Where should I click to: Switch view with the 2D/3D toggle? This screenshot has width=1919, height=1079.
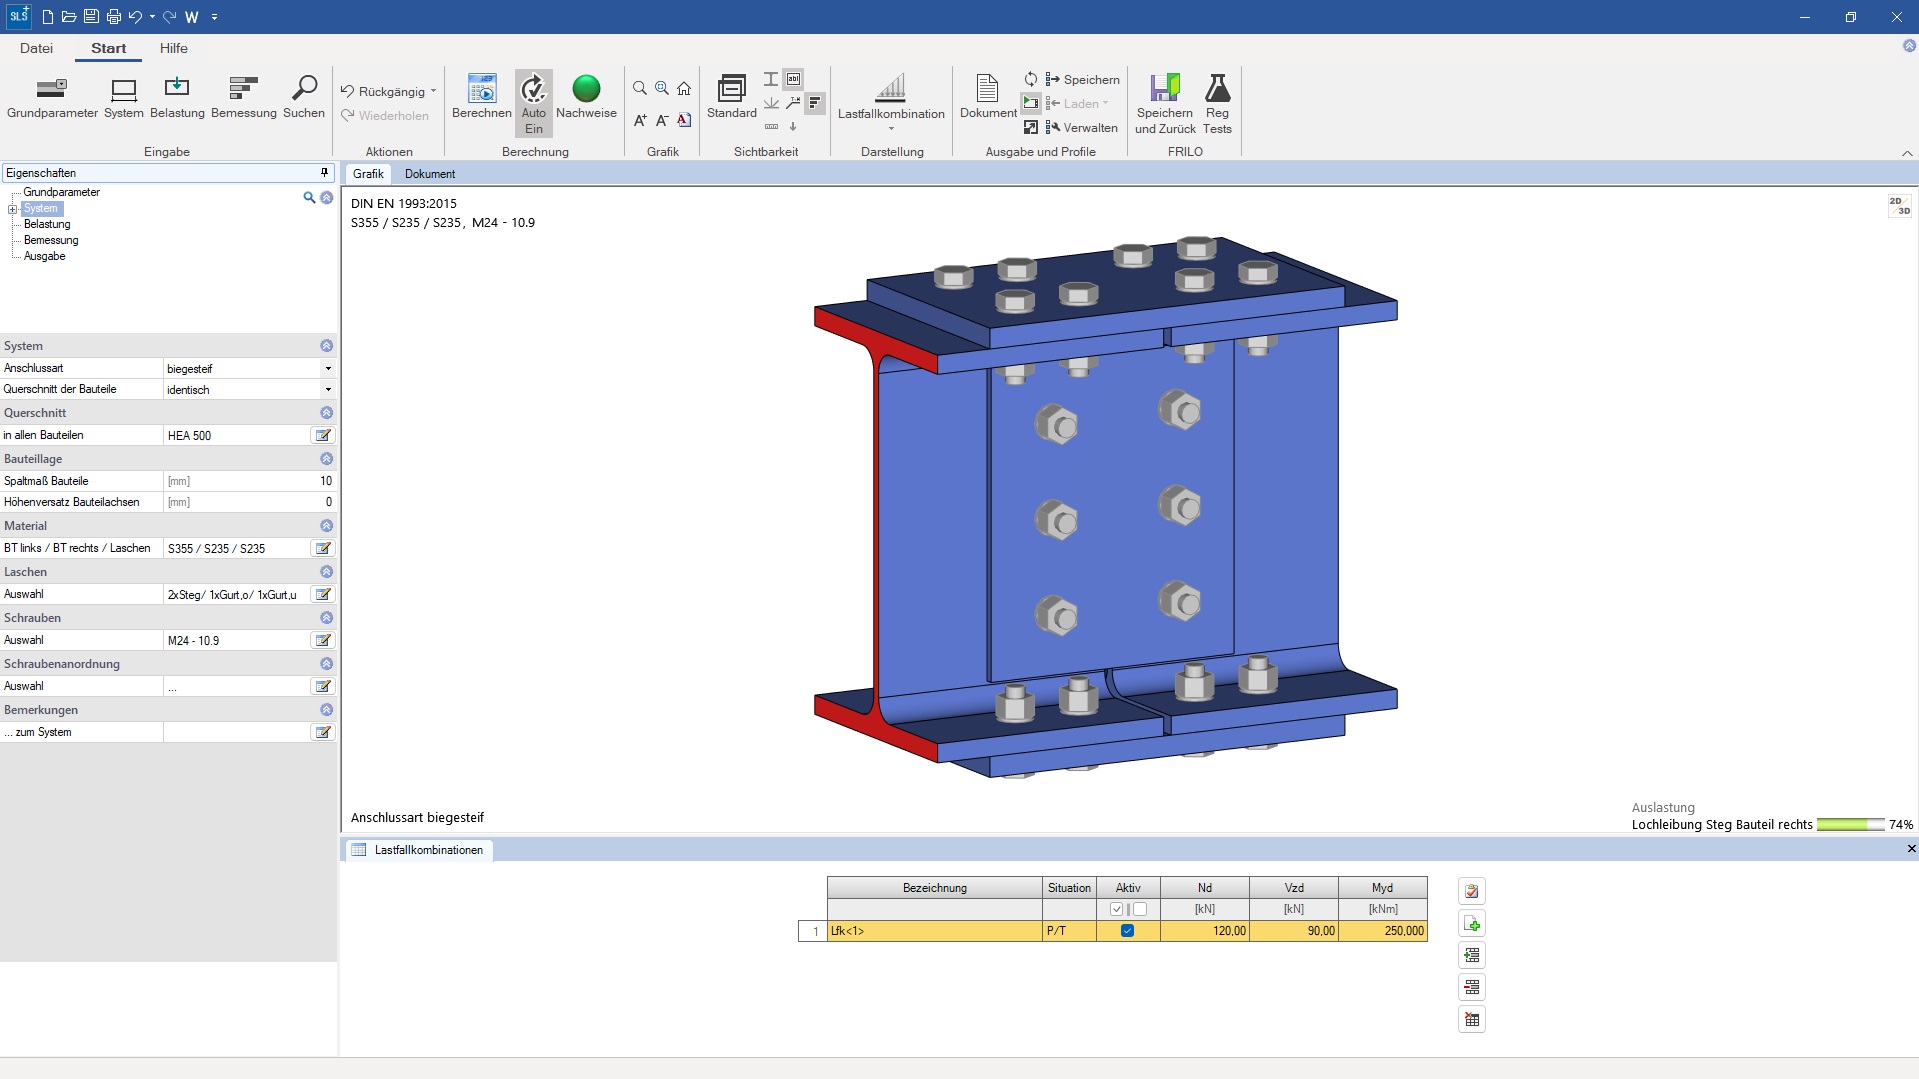pyautogui.click(x=1899, y=206)
